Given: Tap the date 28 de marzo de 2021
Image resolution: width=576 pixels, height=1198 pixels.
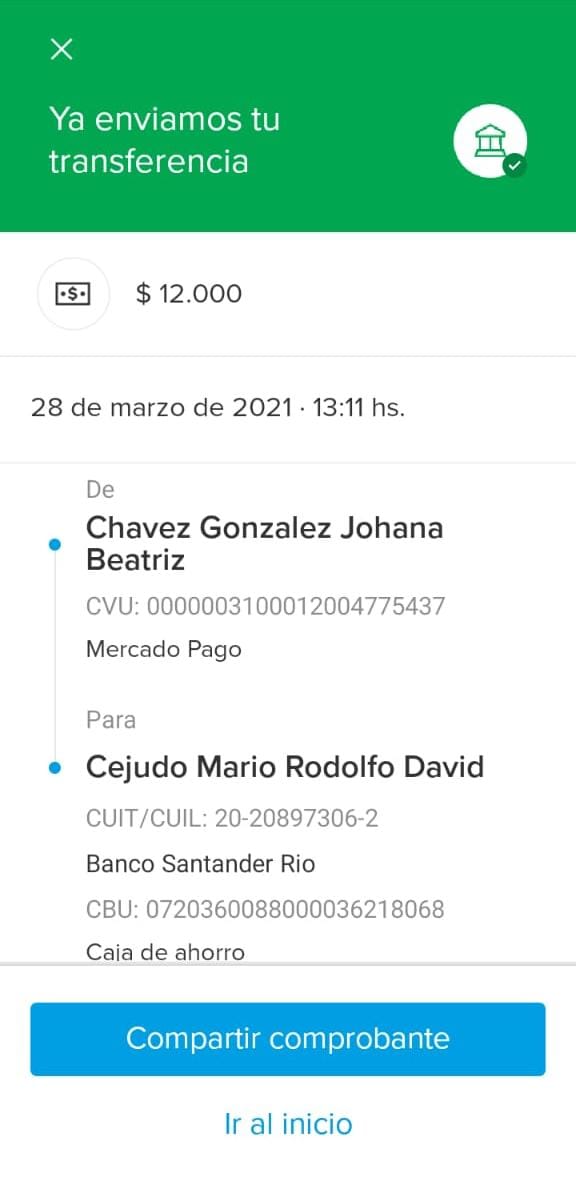Looking at the screenshot, I should pyautogui.click(x=161, y=407).
